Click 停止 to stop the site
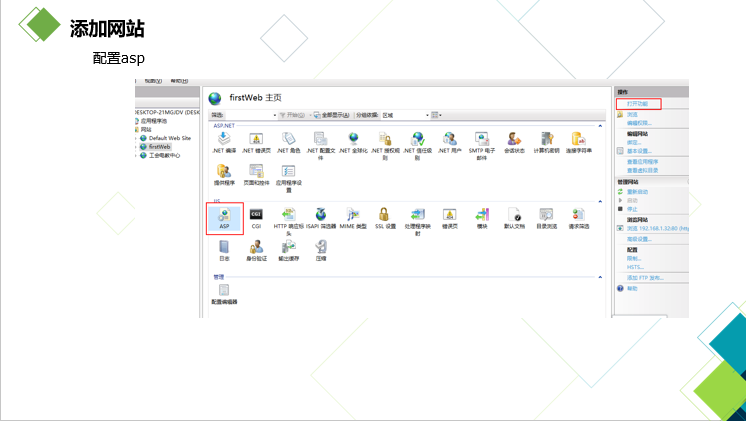746x421 pixels. click(632, 209)
